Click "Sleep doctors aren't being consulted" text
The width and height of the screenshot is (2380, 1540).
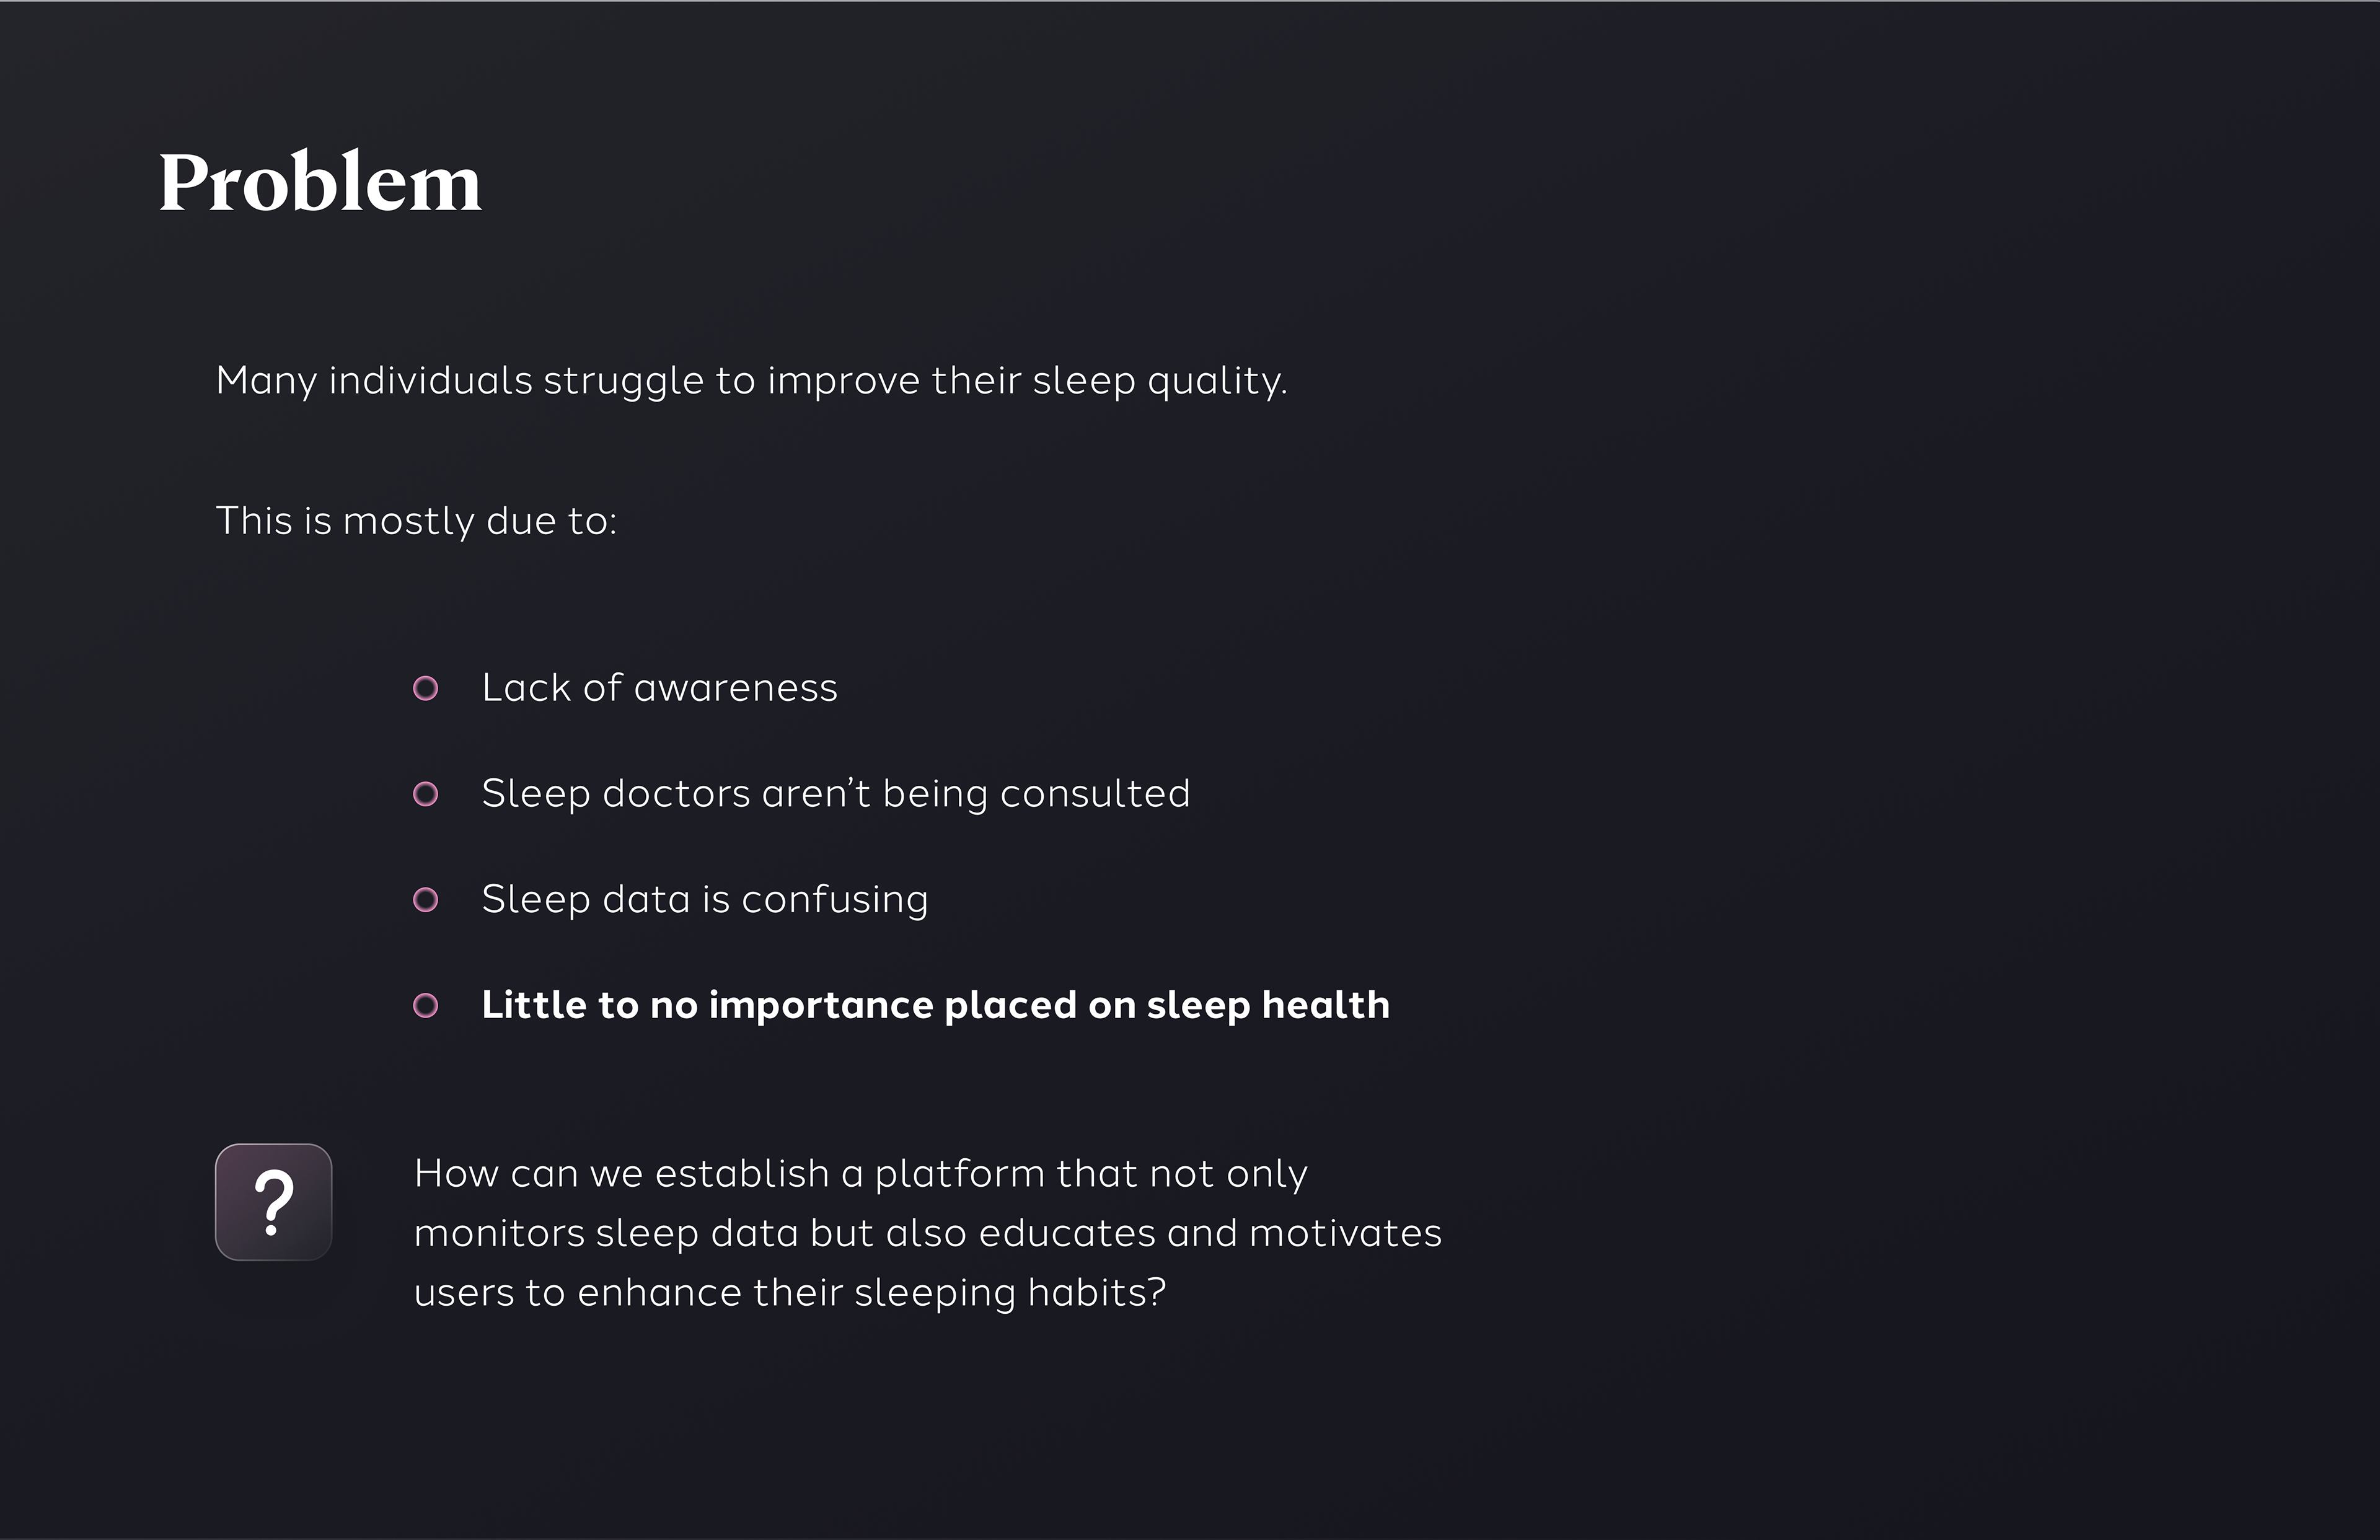pos(835,794)
